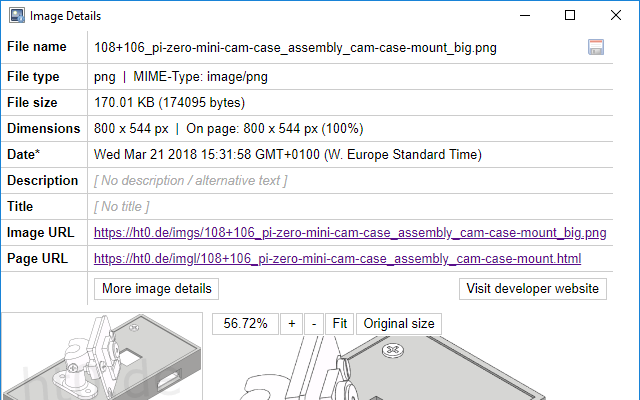Open the Image URL link
This screenshot has width=640, height=400.
[x=349, y=233]
